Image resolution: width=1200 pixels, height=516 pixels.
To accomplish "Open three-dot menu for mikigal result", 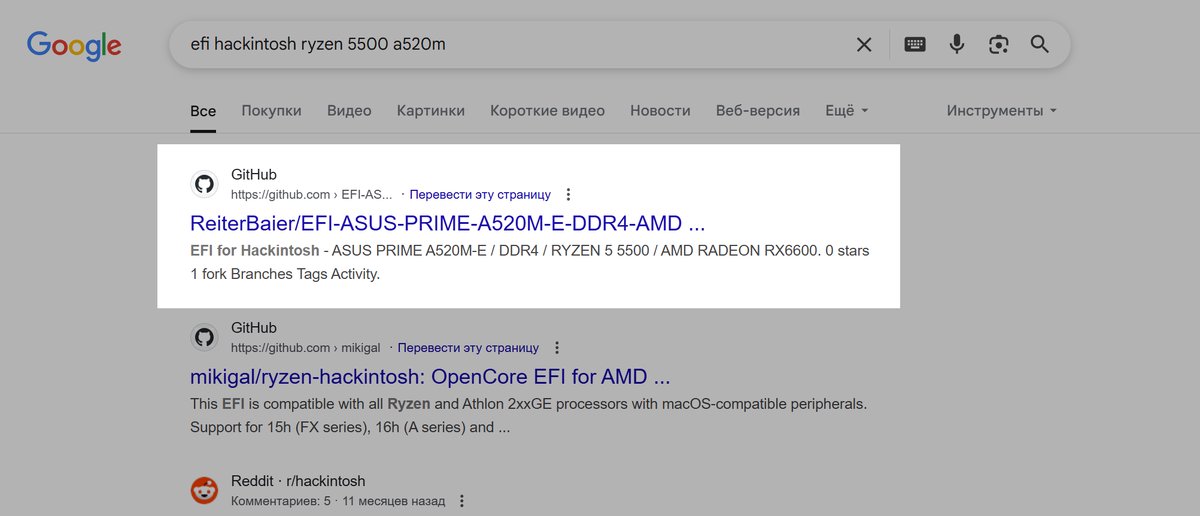I will 557,348.
